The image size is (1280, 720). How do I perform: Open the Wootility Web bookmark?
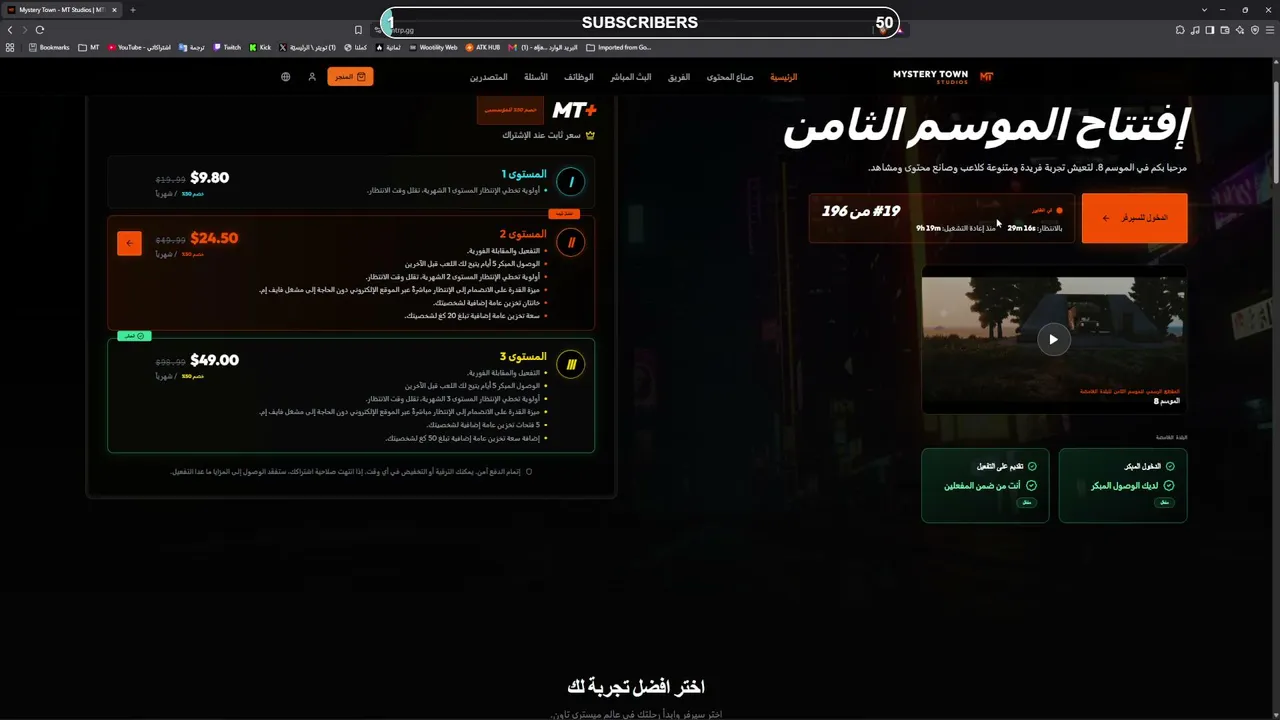click(x=433, y=47)
